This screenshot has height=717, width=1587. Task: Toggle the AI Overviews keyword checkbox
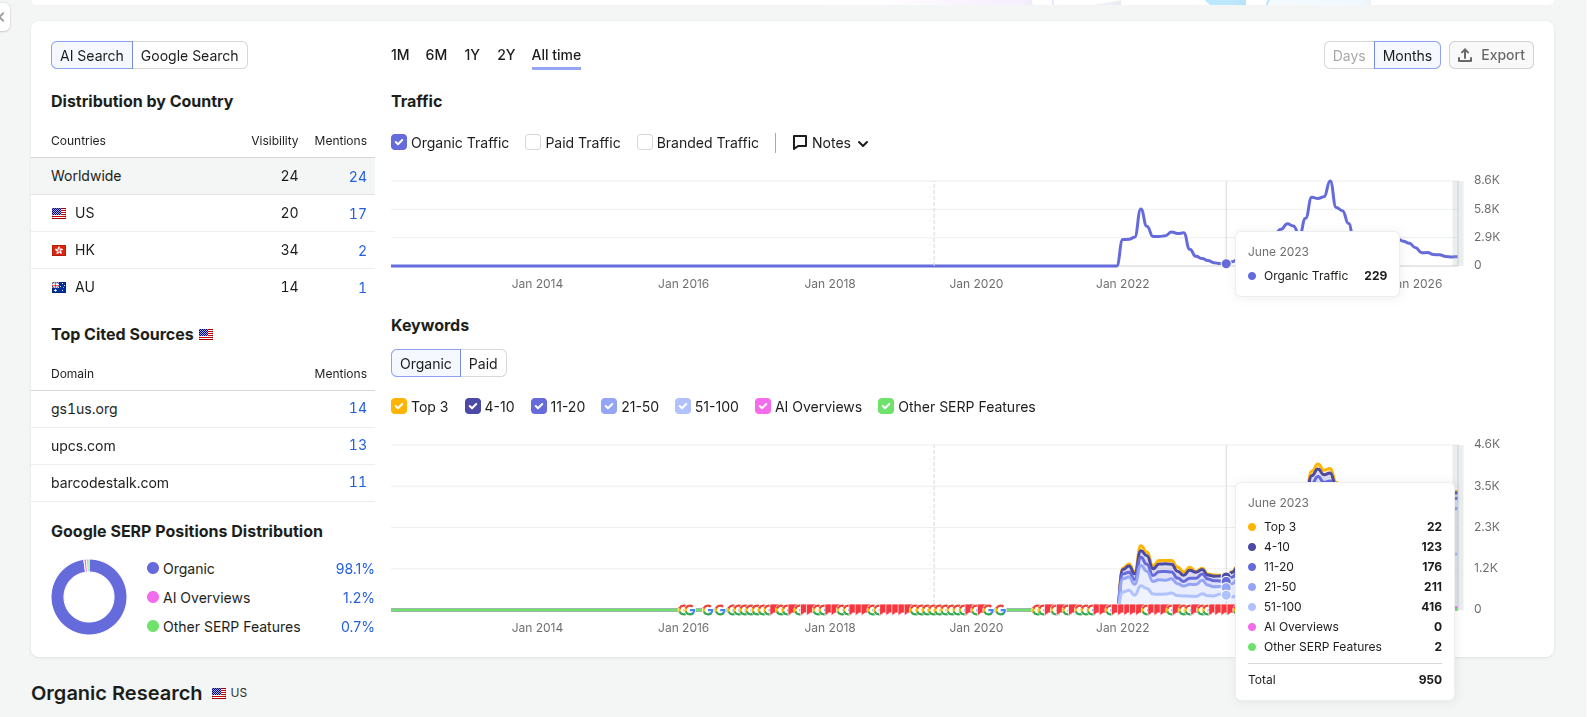point(763,406)
